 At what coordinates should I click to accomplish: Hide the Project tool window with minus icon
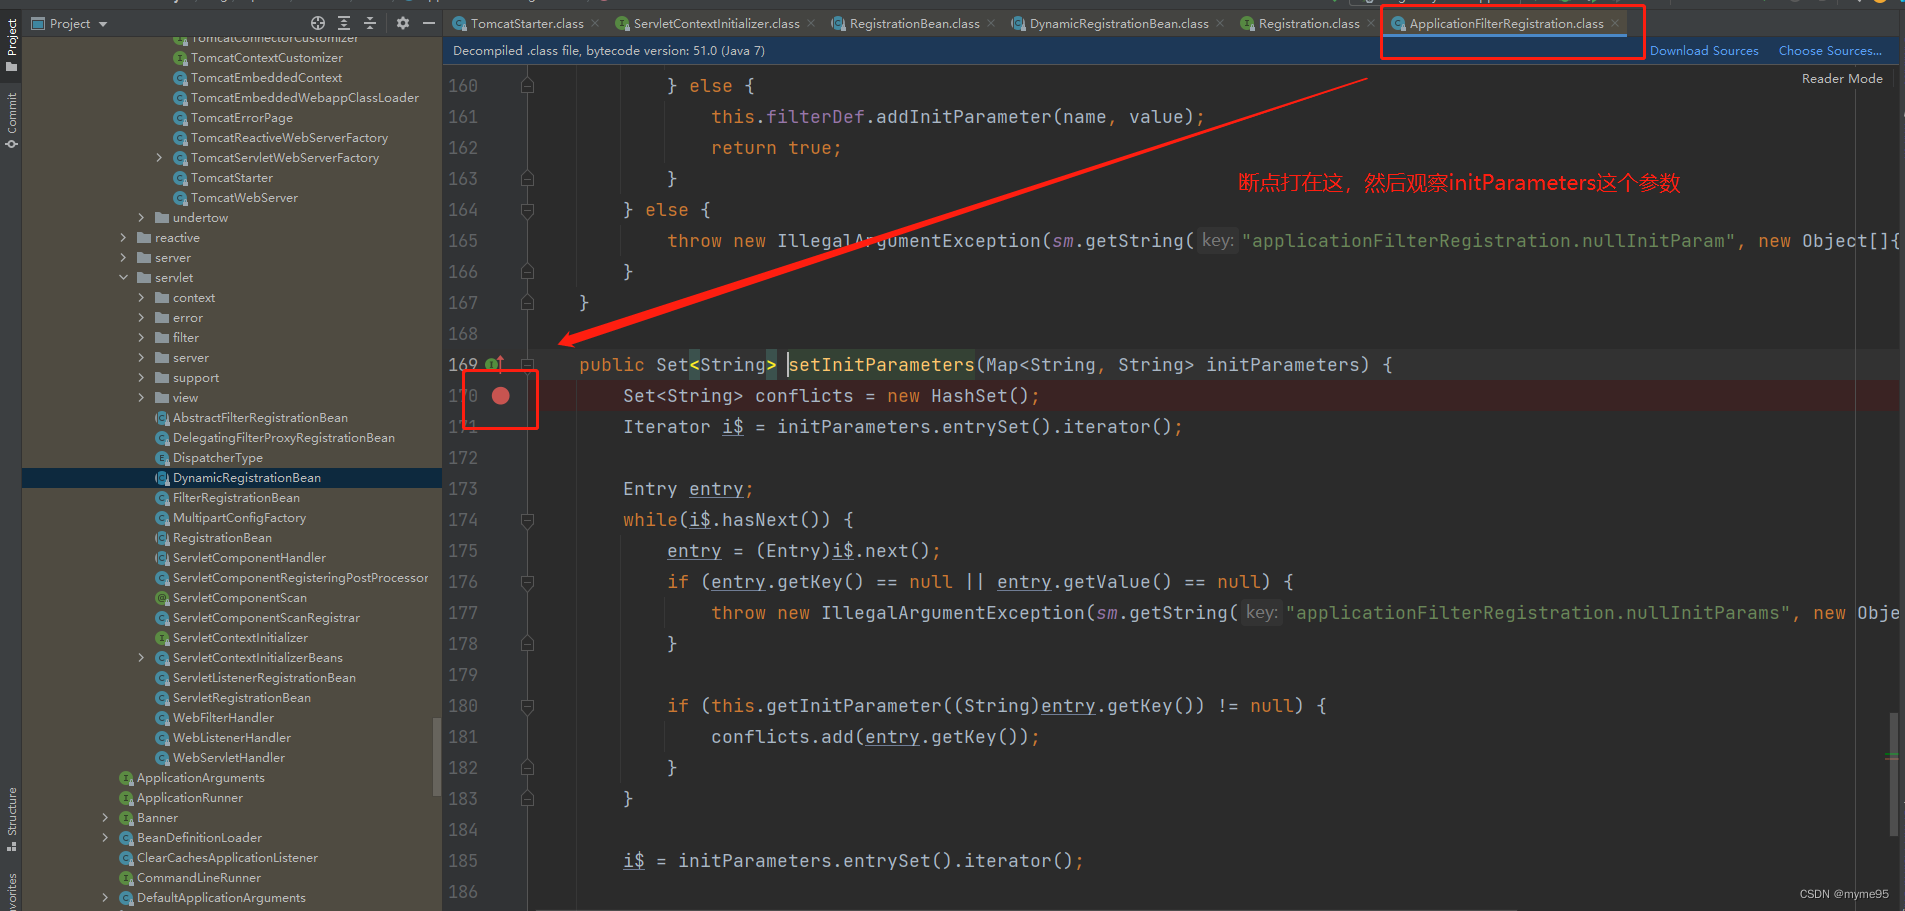tap(429, 22)
